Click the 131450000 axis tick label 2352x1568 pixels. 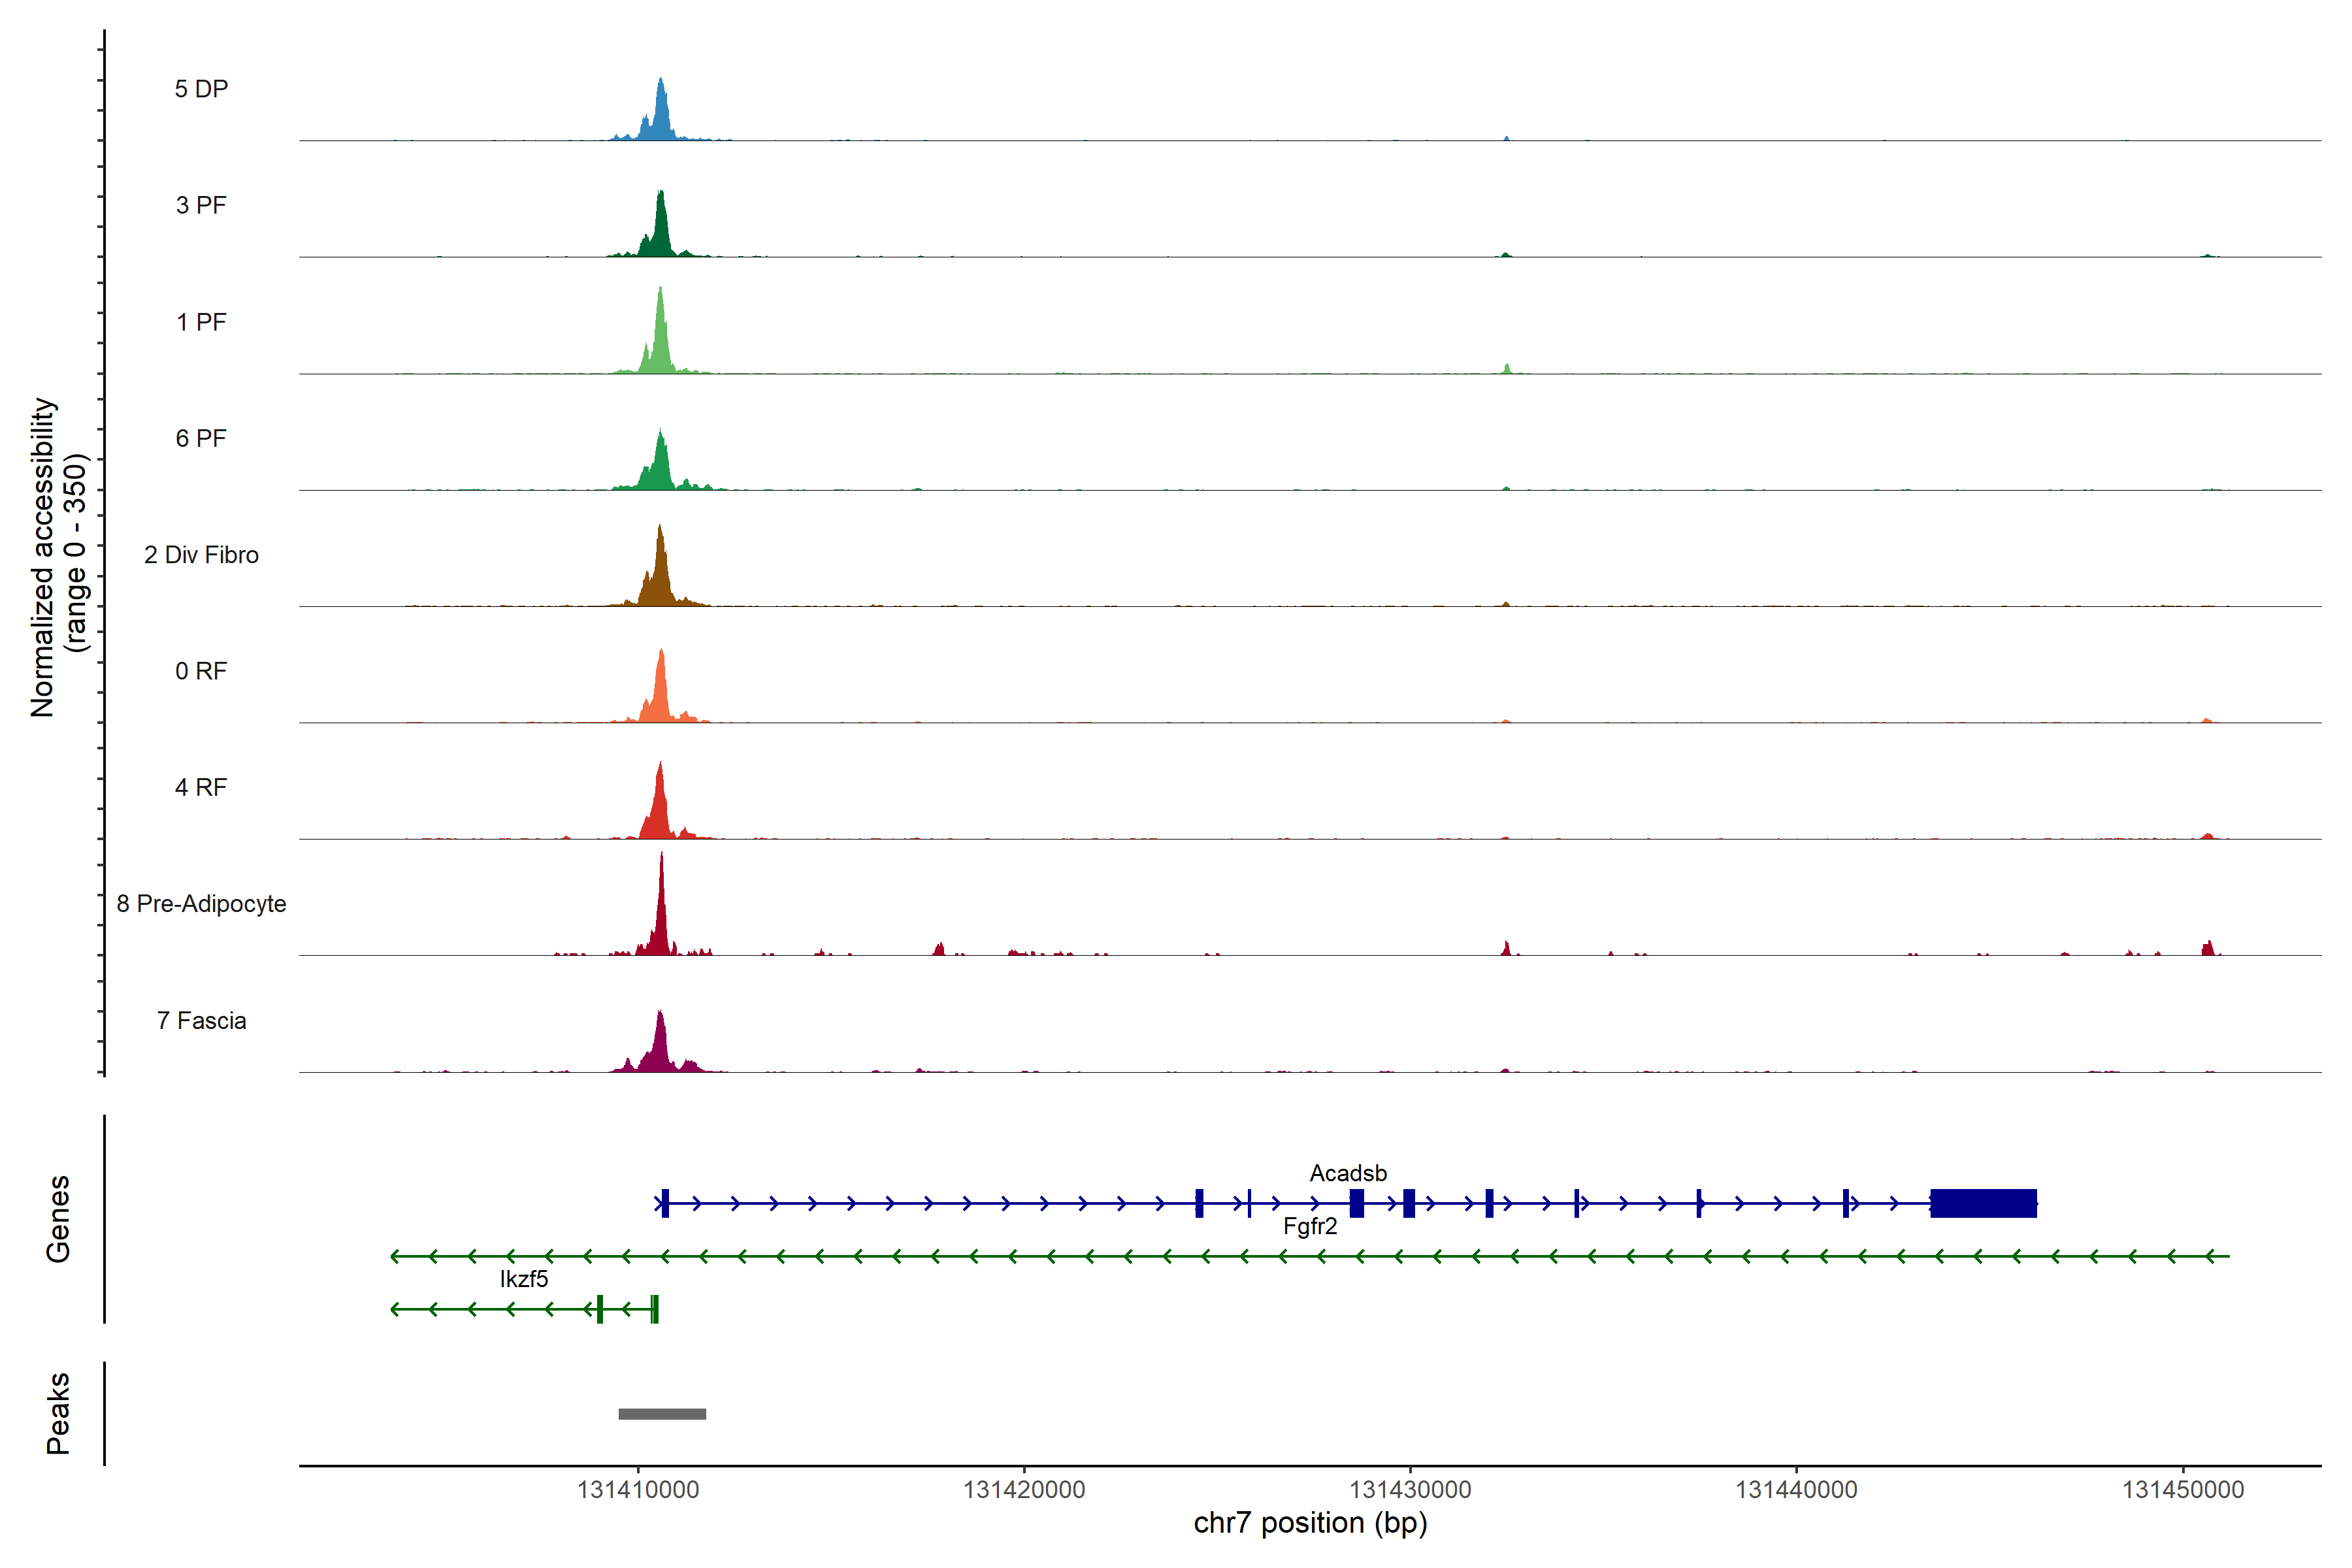tap(2183, 1489)
